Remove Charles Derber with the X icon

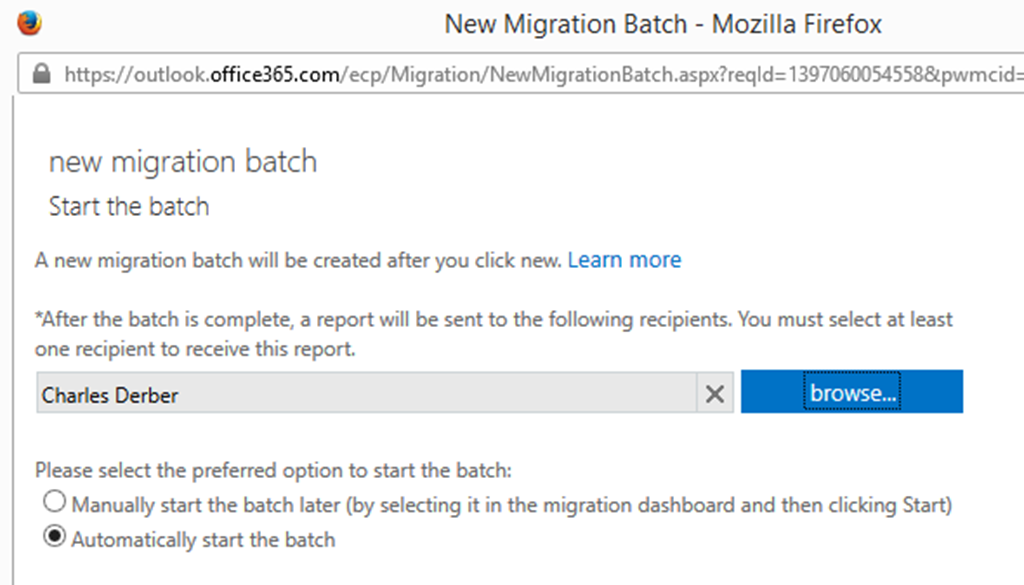tap(715, 393)
